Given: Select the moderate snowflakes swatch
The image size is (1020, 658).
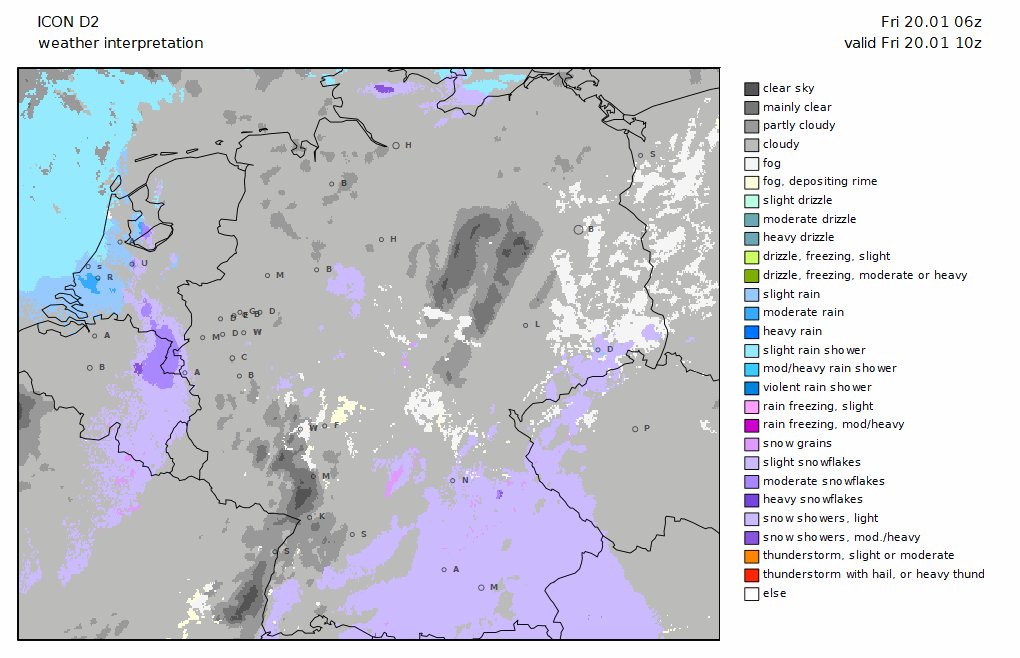Looking at the screenshot, I should click(751, 482).
